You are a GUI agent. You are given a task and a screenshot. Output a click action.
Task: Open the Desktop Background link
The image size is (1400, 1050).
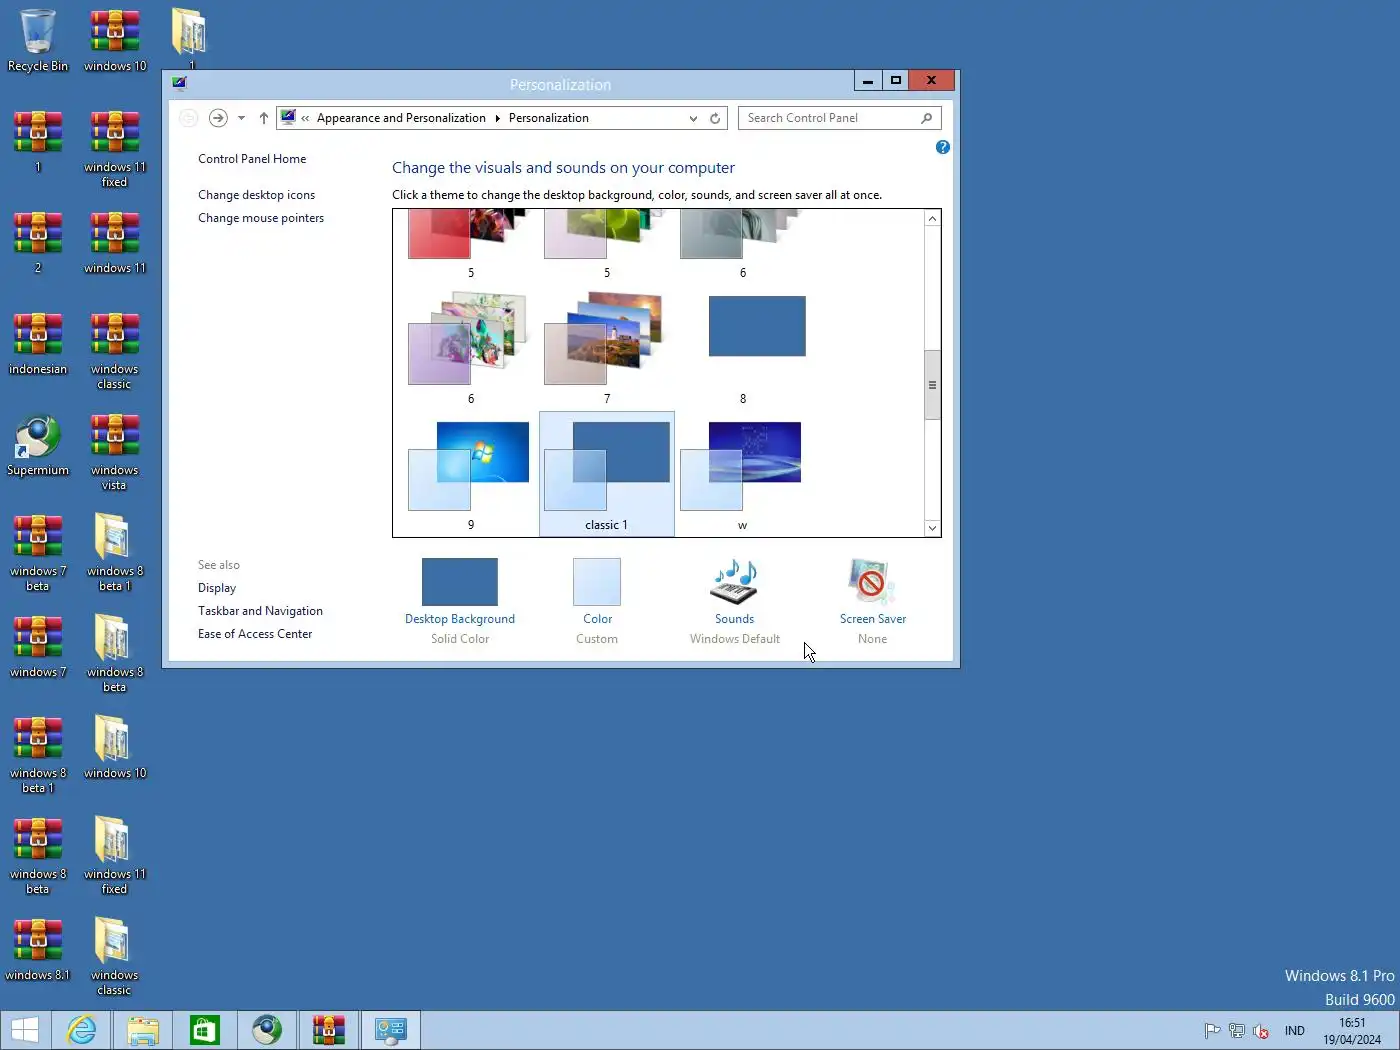coord(460,619)
